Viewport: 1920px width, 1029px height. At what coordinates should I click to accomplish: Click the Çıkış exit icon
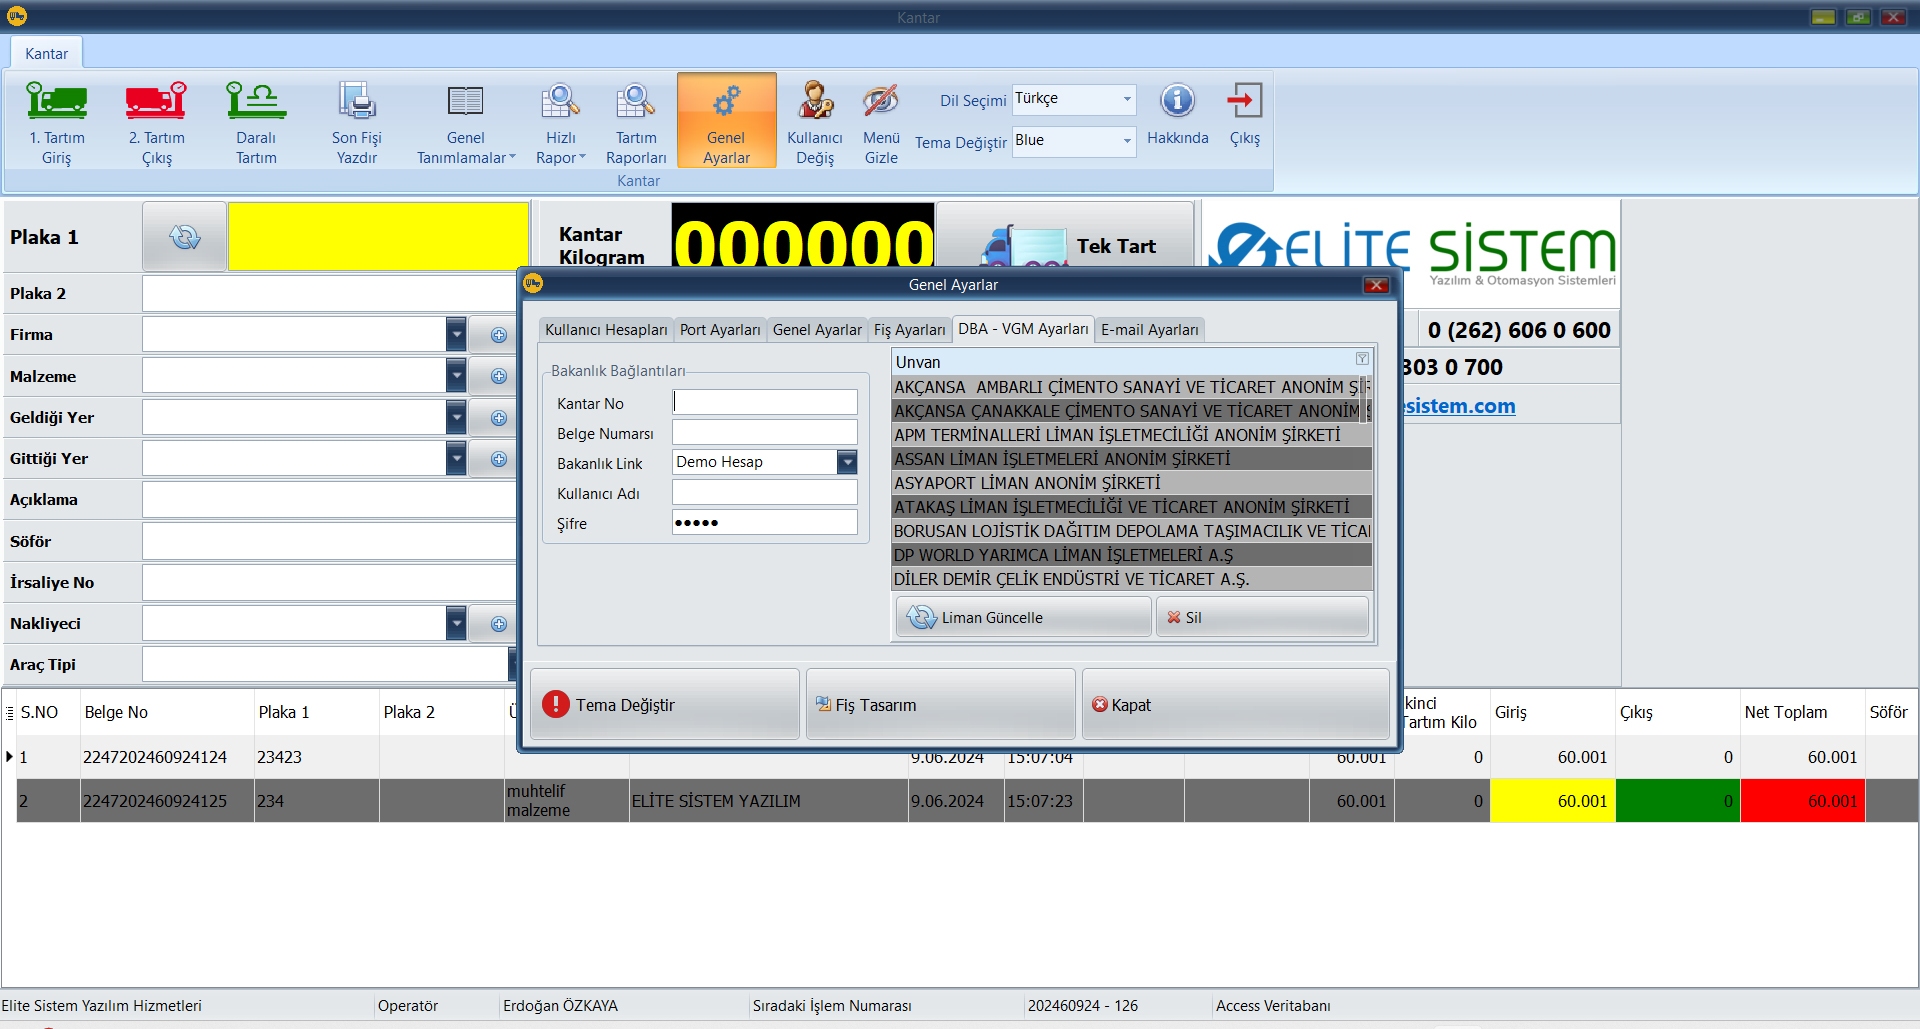click(1245, 102)
